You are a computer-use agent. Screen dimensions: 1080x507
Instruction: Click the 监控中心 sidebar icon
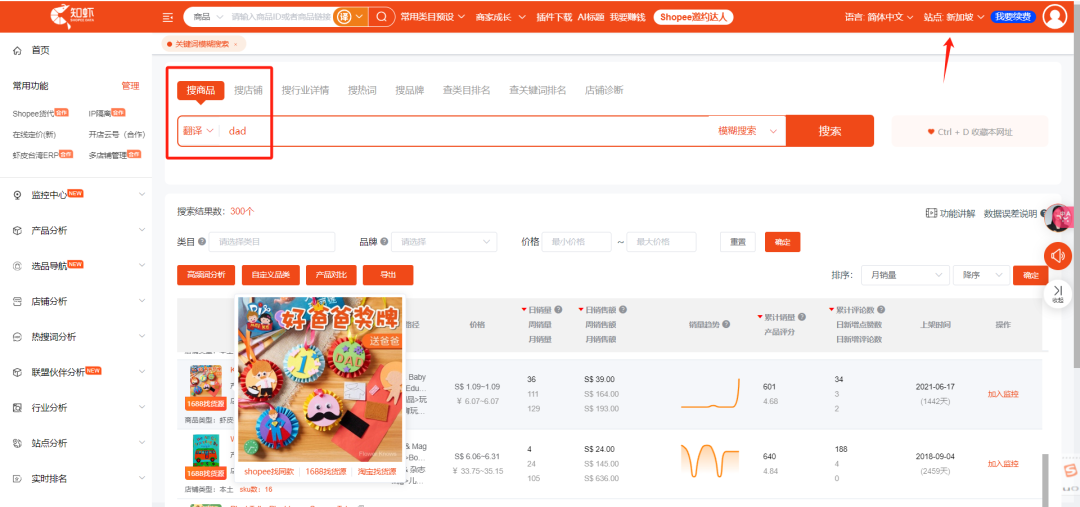point(18,195)
